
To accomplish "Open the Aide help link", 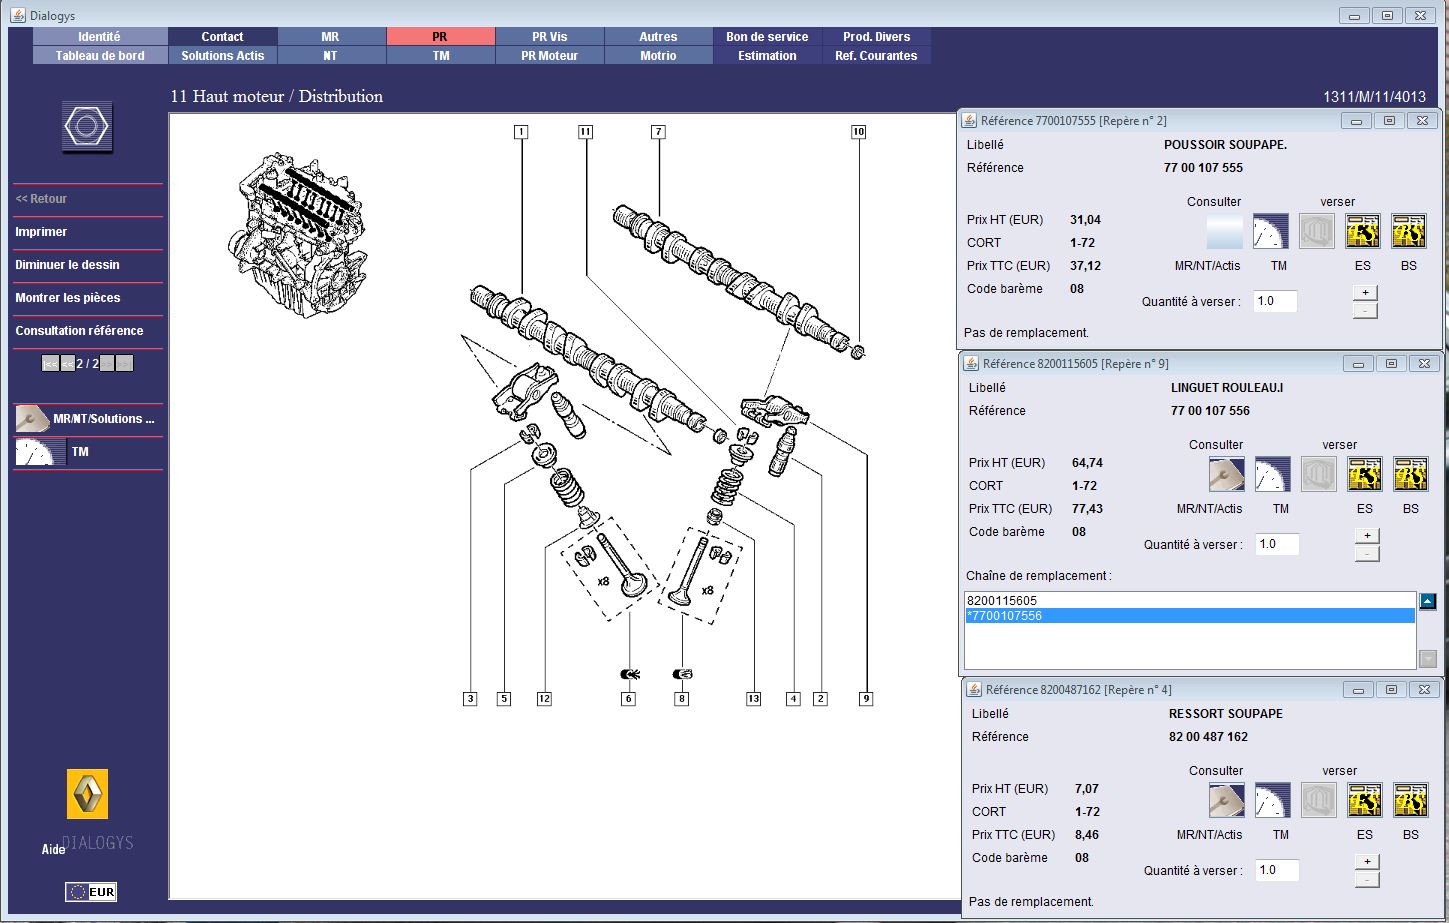I will (53, 849).
